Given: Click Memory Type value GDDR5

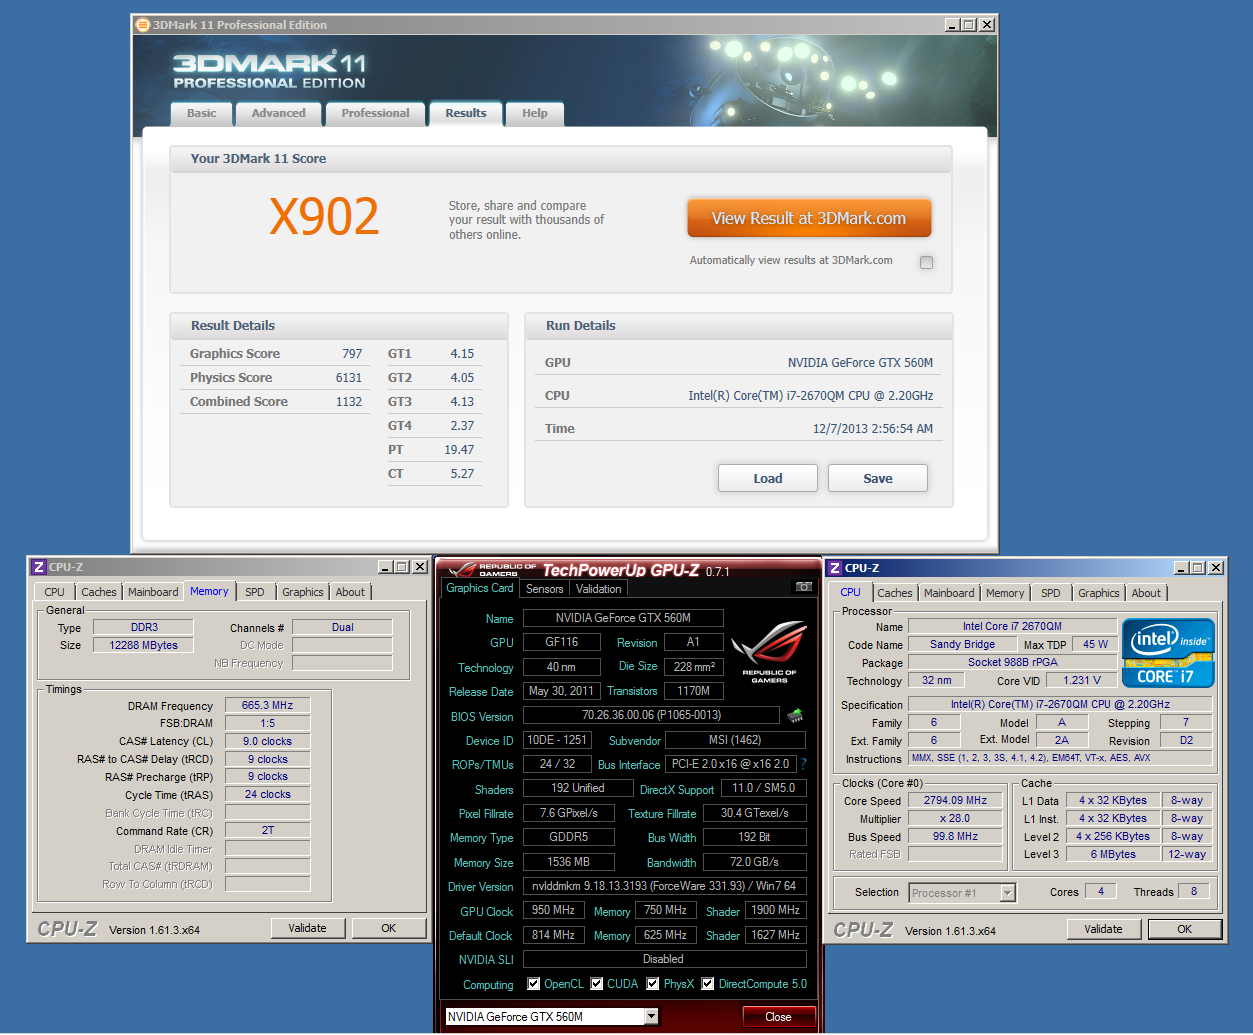Looking at the screenshot, I should 569,837.
